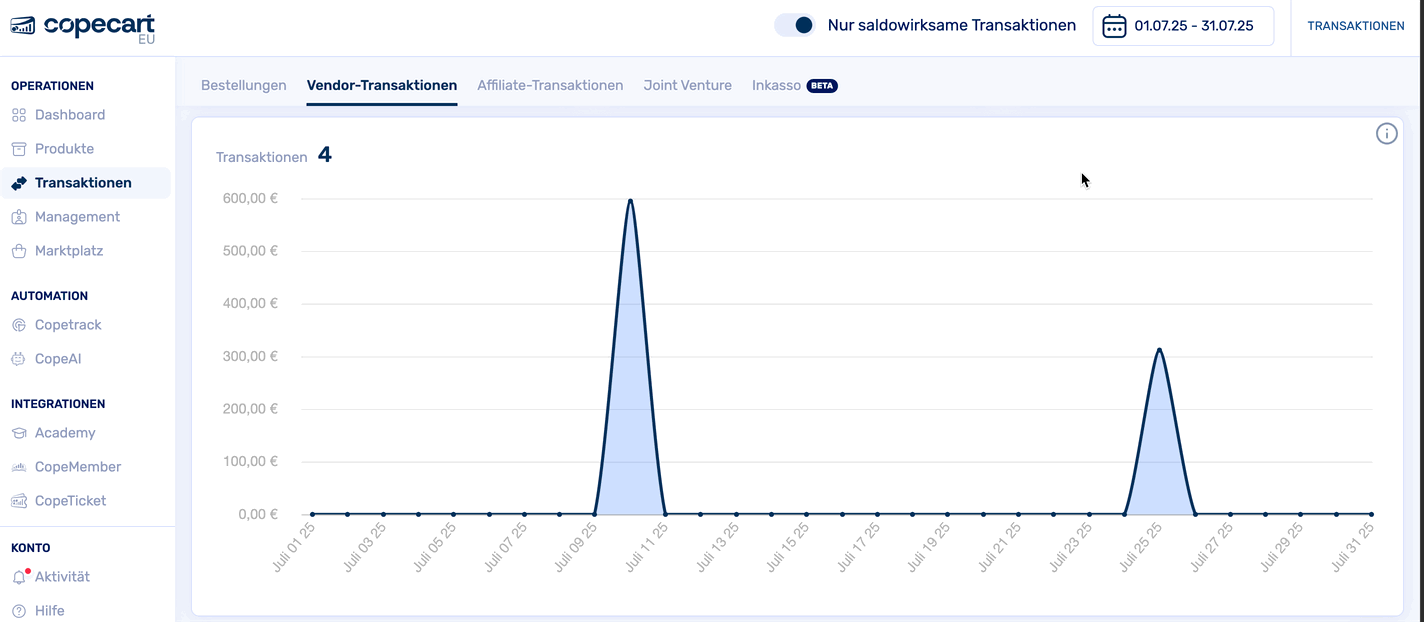Switch to the Bestellungen tab

243,86
